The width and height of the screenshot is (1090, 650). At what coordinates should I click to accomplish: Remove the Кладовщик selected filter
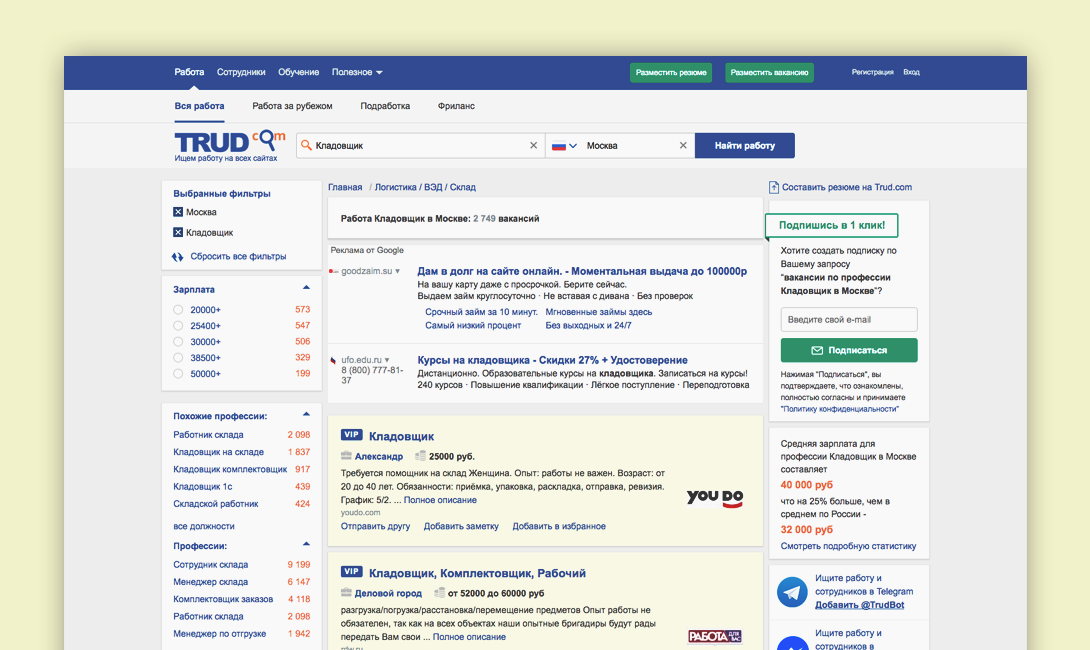[x=178, y=232]
